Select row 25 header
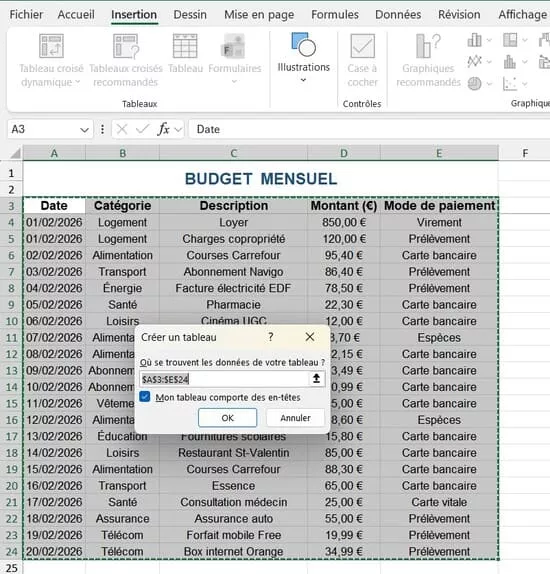The image size is (550, 574). pos(11,568)
